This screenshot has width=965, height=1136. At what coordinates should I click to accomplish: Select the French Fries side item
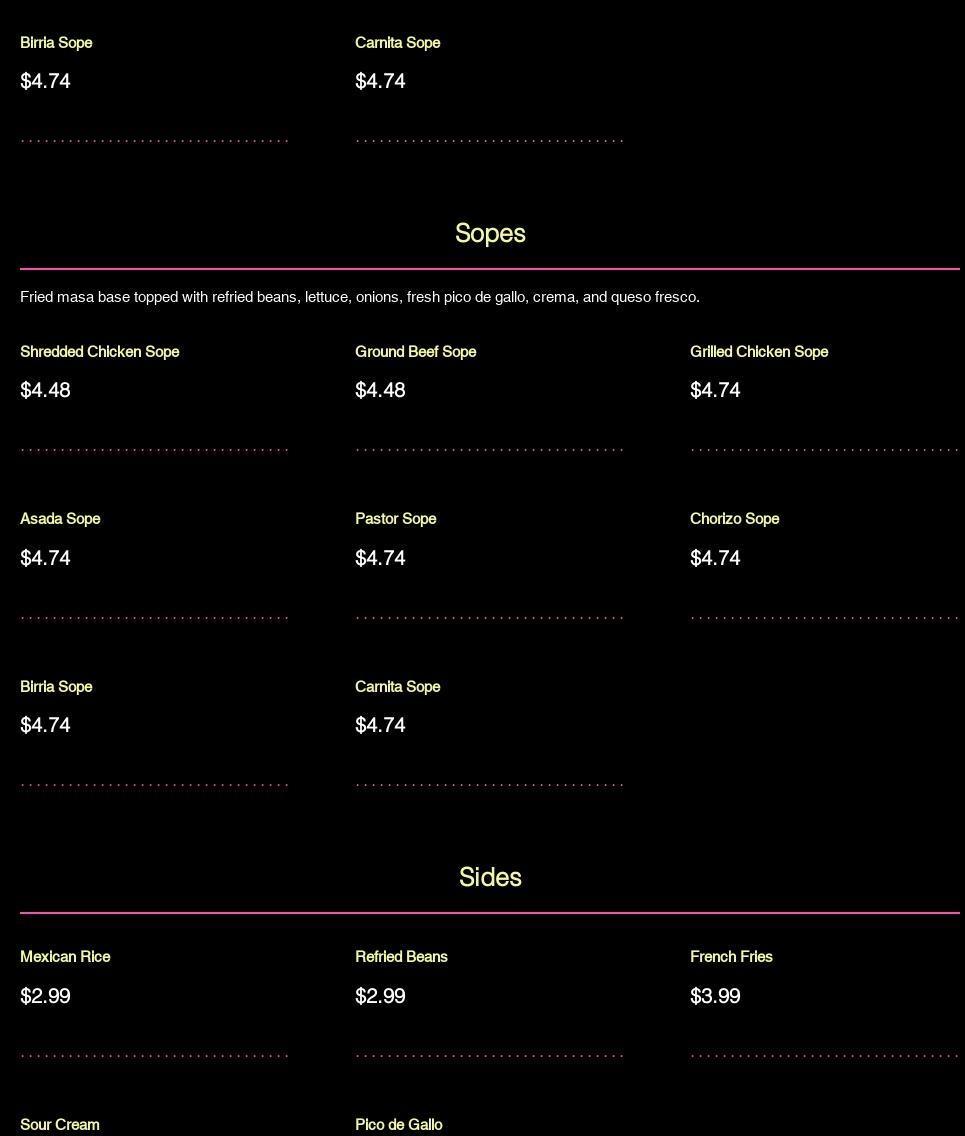click(731, 957)
